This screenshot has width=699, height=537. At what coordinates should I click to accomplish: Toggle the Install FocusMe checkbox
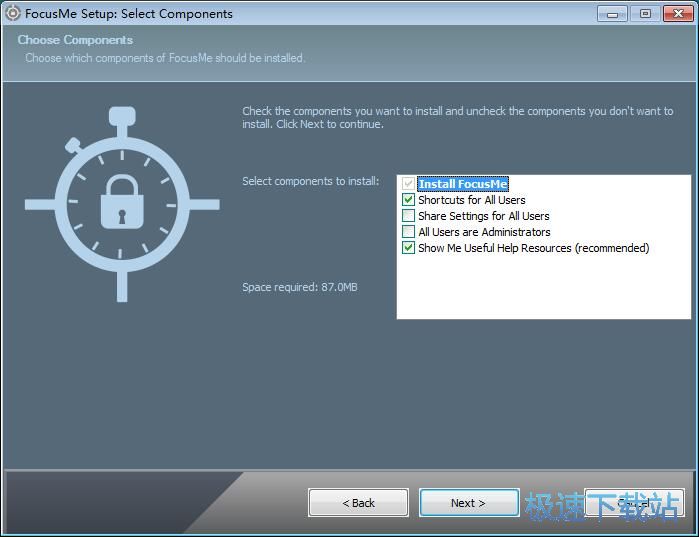coord(408,184)
